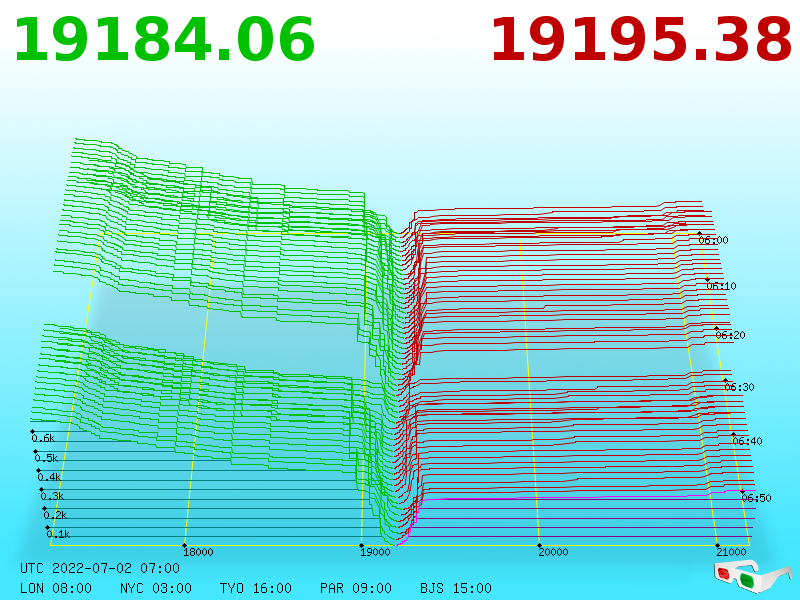800x600 pixels.
Task: Select the green bid price 19184.06
Action: click(164, 40)
